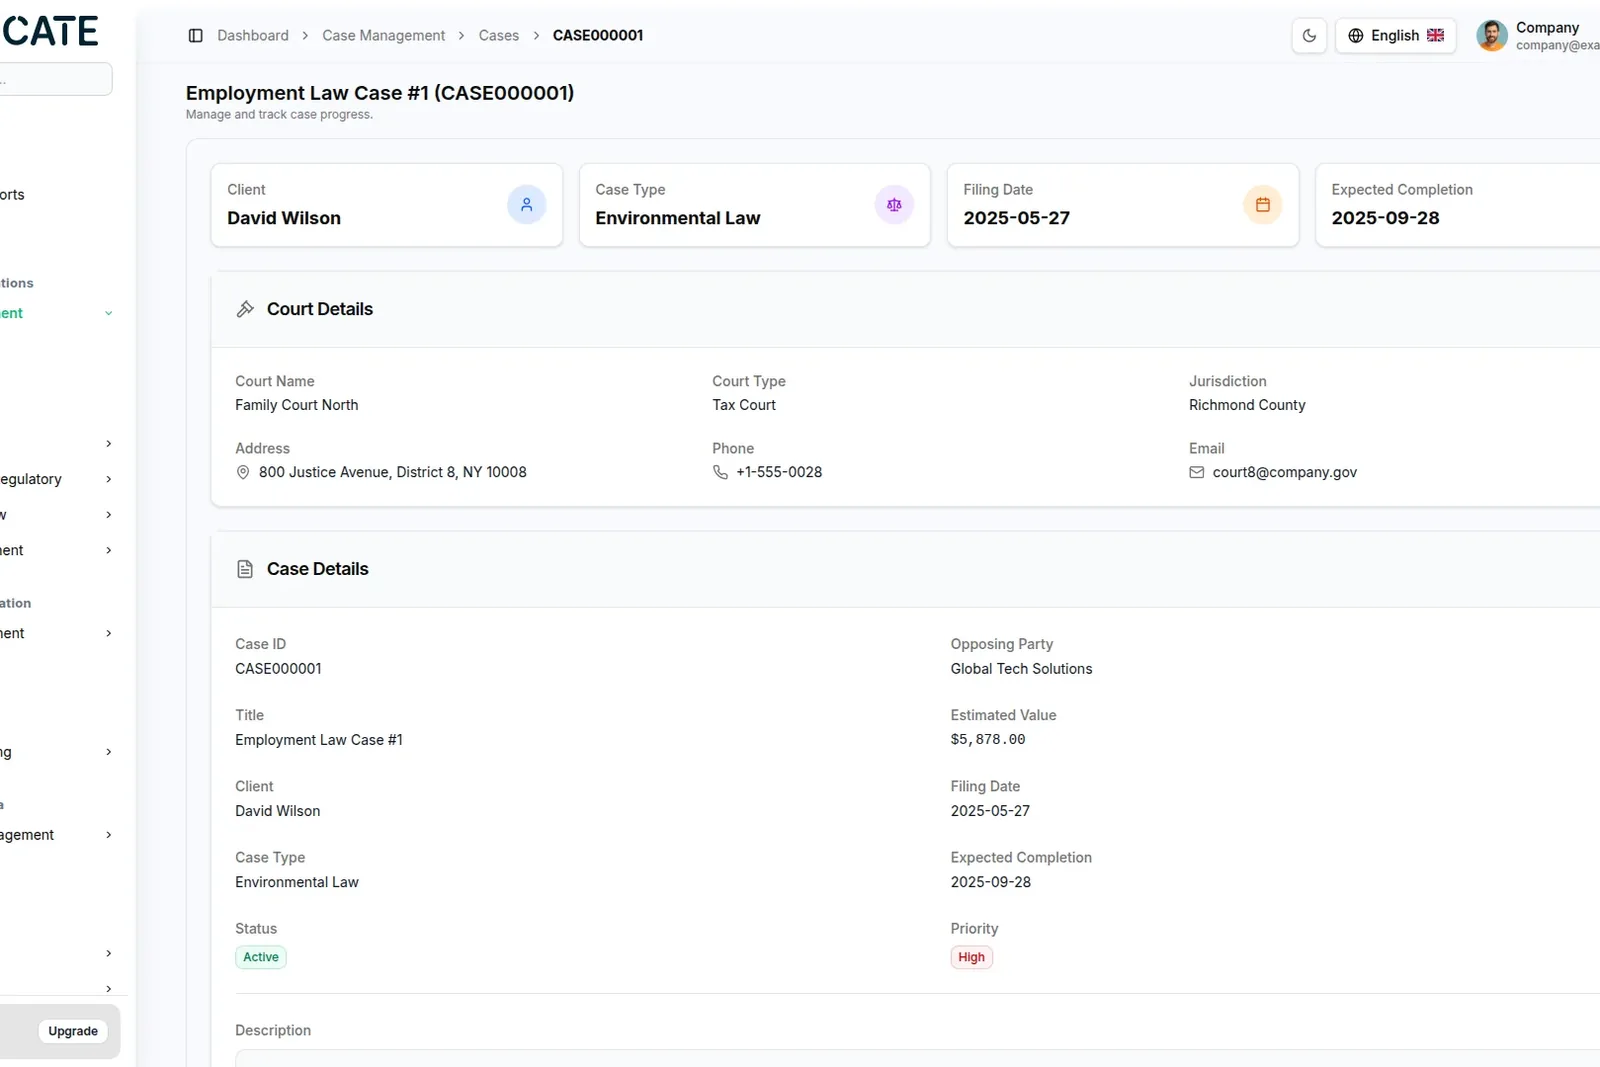Open the English language selector
Image resolution: width=1600 pixels, height=1067 pixels.
pyautogui.click(x=1395, y=36)
